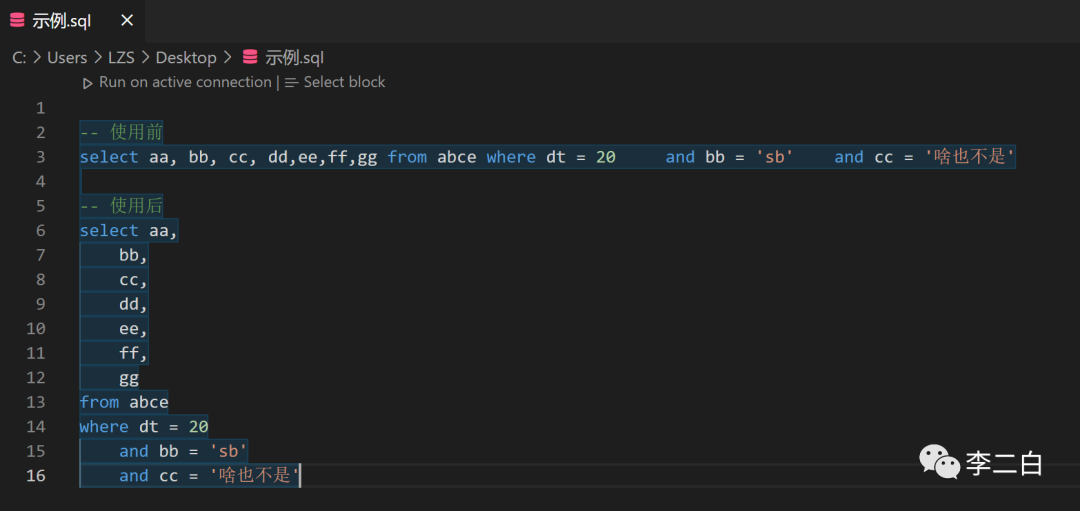Open the Desktop breadcrumb folder
The width and height of the screenshot is (1080, 511).
point(186,57)
